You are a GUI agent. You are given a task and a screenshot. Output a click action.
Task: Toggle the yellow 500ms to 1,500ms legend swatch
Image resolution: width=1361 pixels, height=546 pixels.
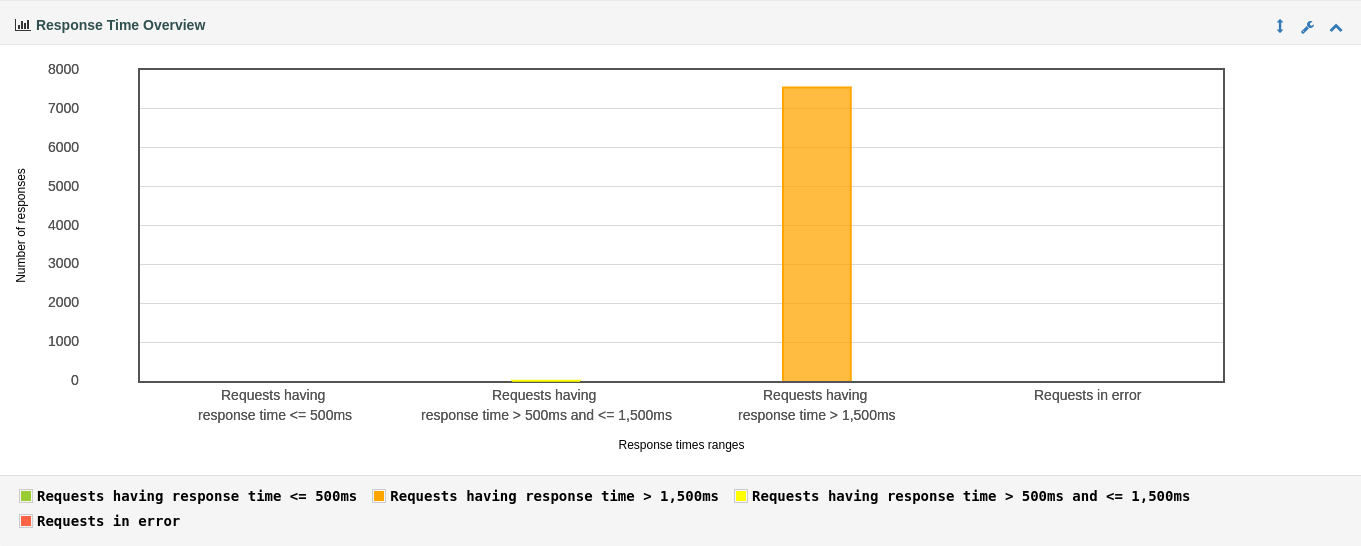pos(741,496)
